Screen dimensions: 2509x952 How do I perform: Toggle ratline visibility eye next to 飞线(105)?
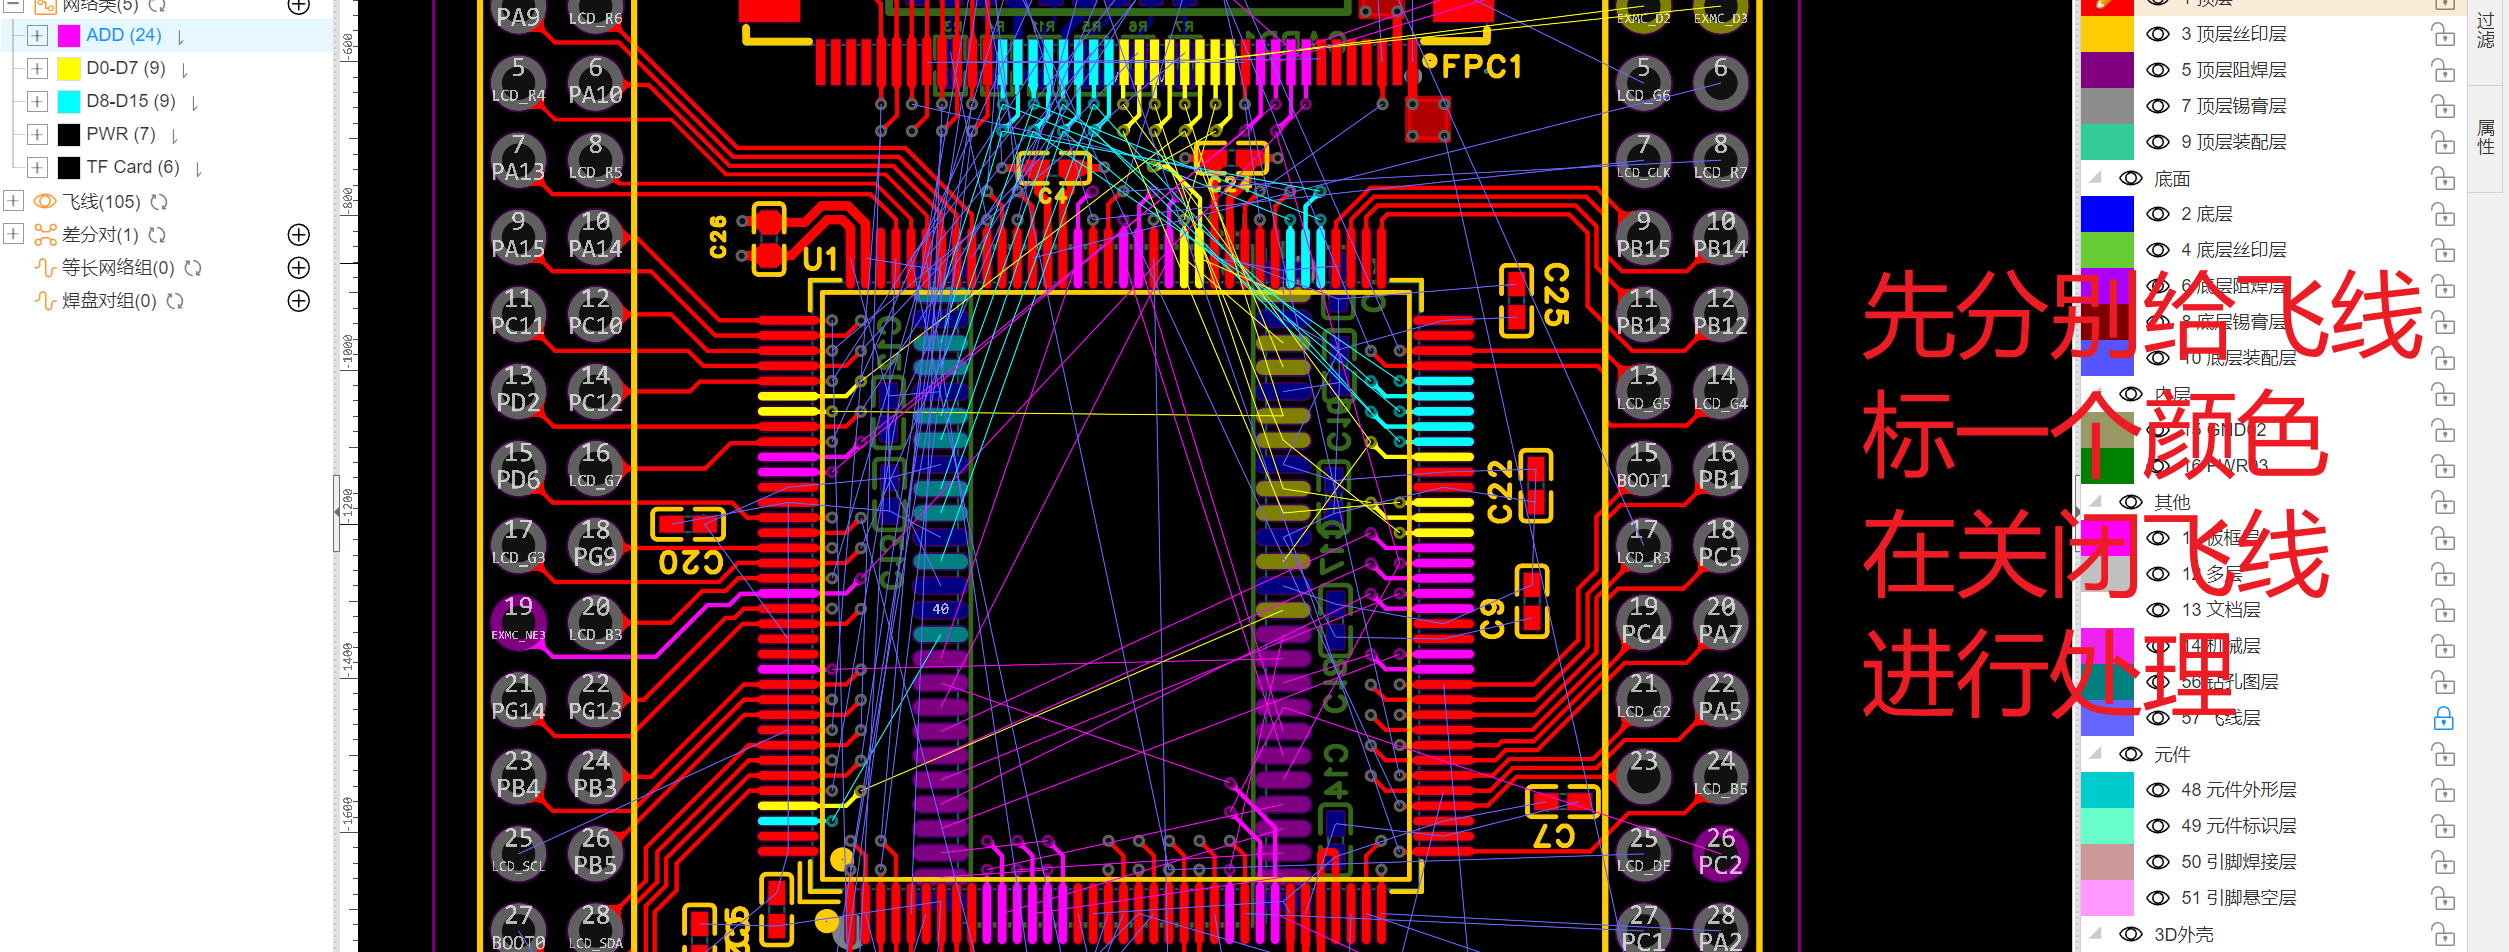pos(45,201)
